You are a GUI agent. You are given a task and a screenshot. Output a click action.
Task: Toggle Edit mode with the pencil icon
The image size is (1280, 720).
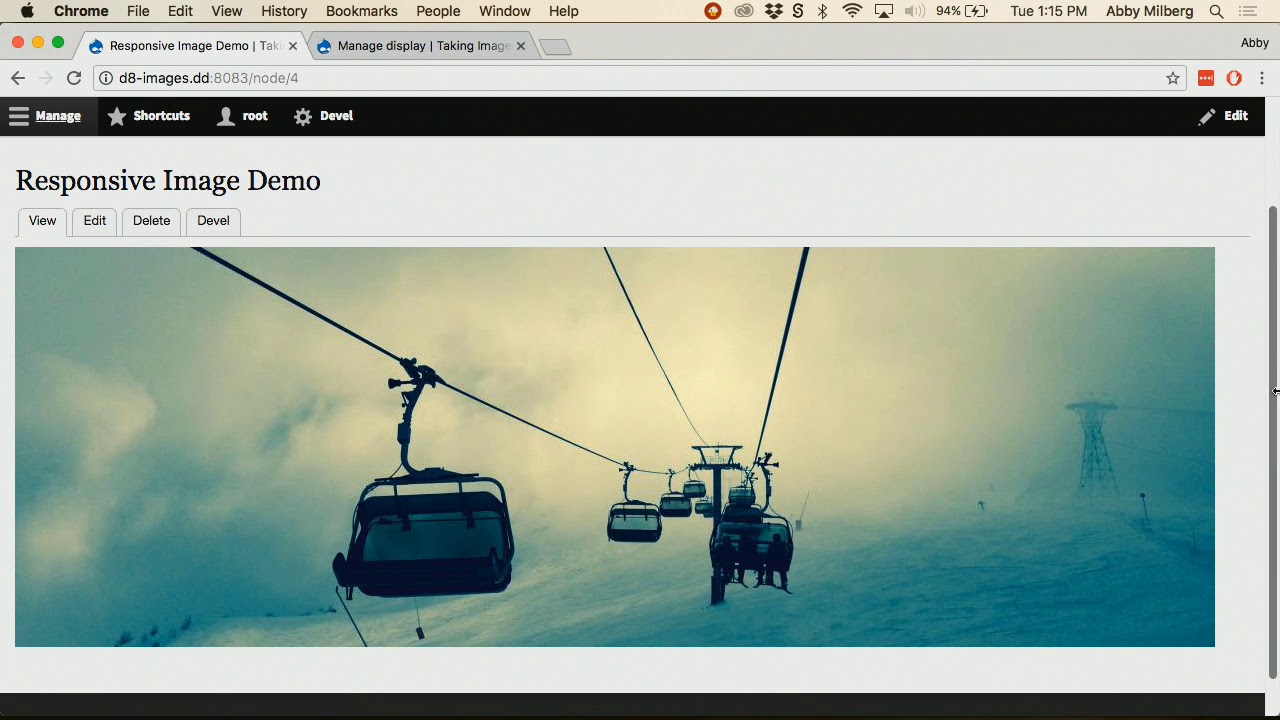click(x=1223, y=116)
